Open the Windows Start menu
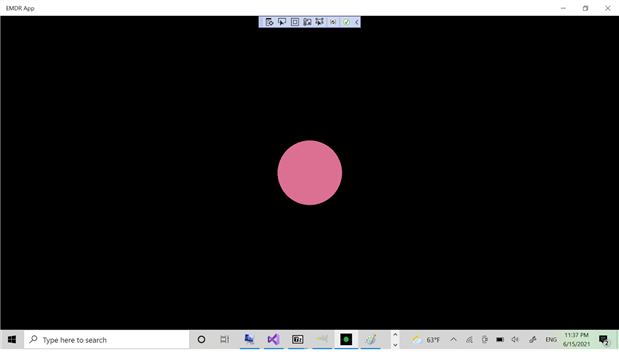The height and width of the screenshot is (363, 619). click(x=12, y=339)
